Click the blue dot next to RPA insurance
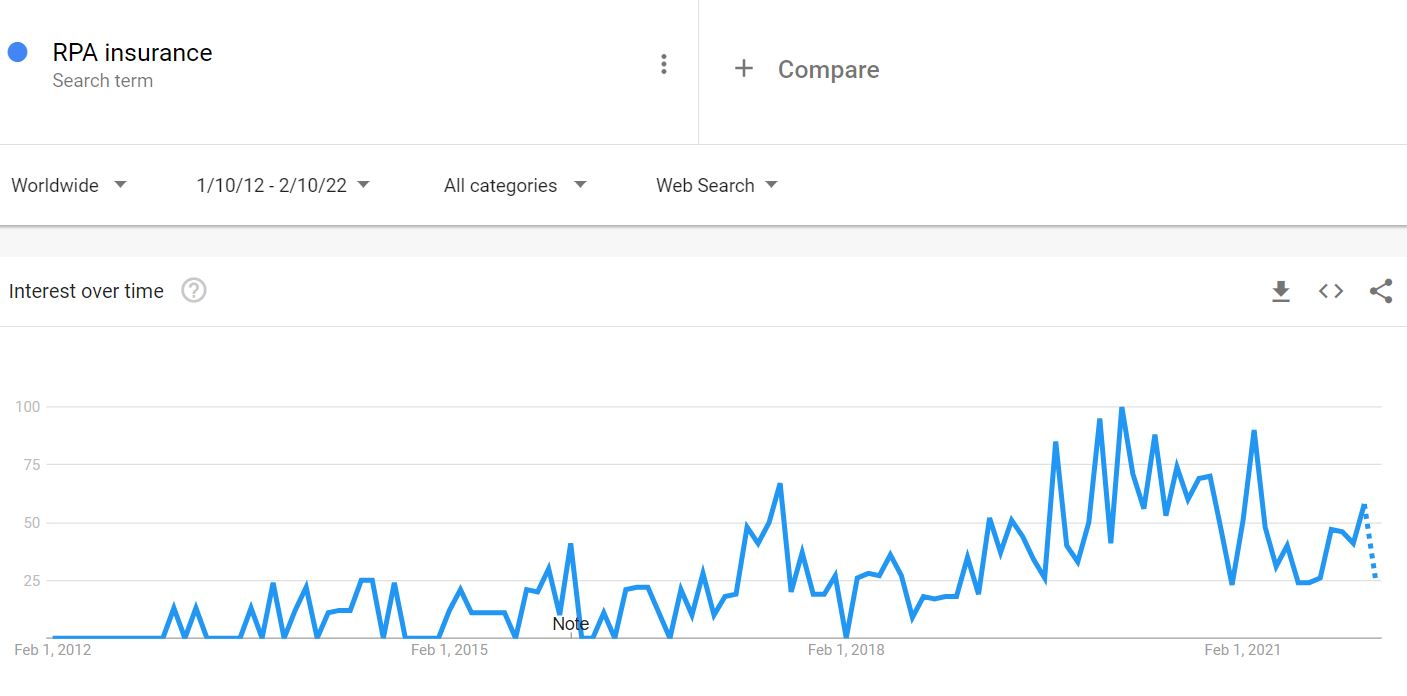Screen dimensions: 1407x696 (x=18, y=52)
